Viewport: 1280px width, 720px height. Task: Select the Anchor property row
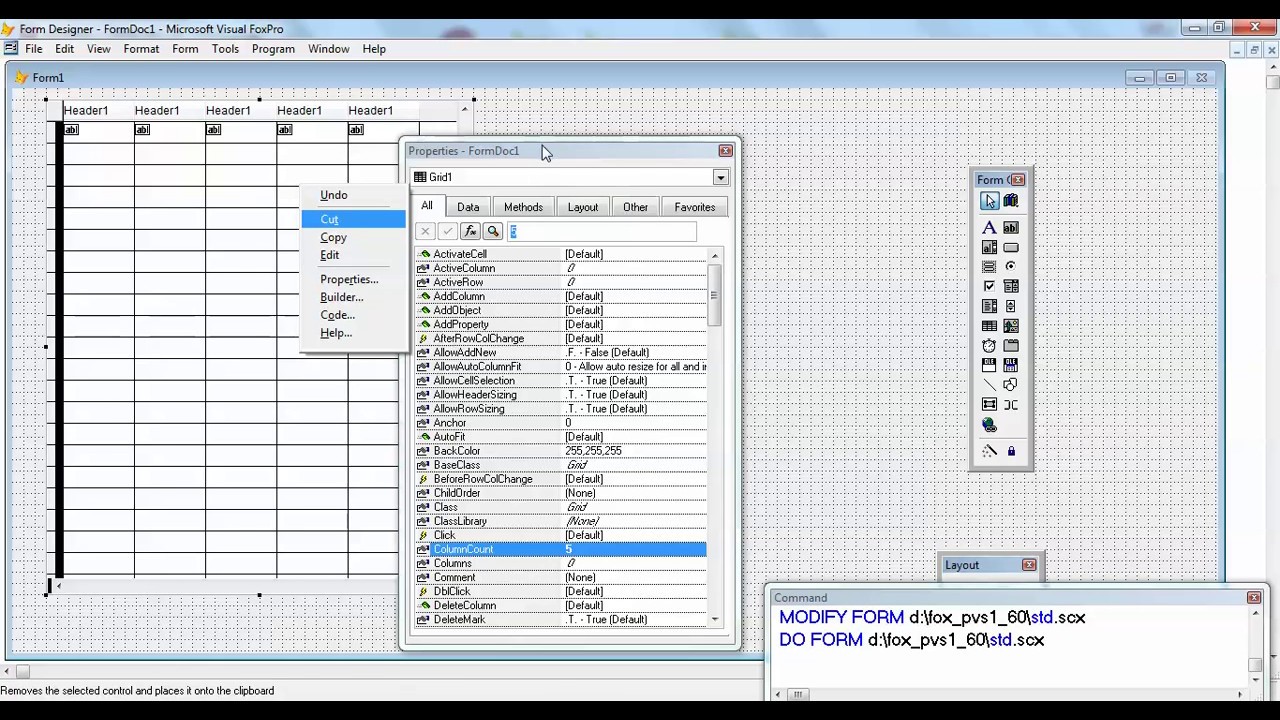pyautogui.click(x=561, y=423)
